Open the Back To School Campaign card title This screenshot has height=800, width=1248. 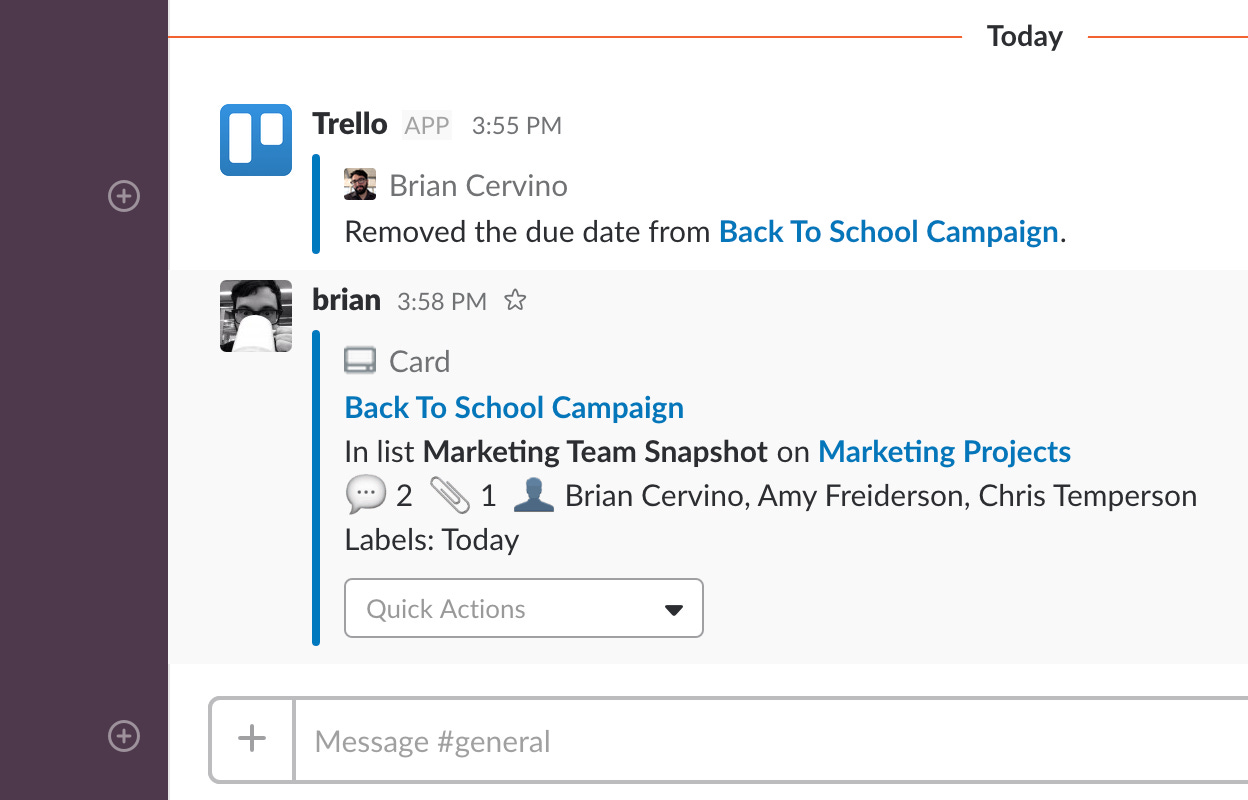pos(514,407)
